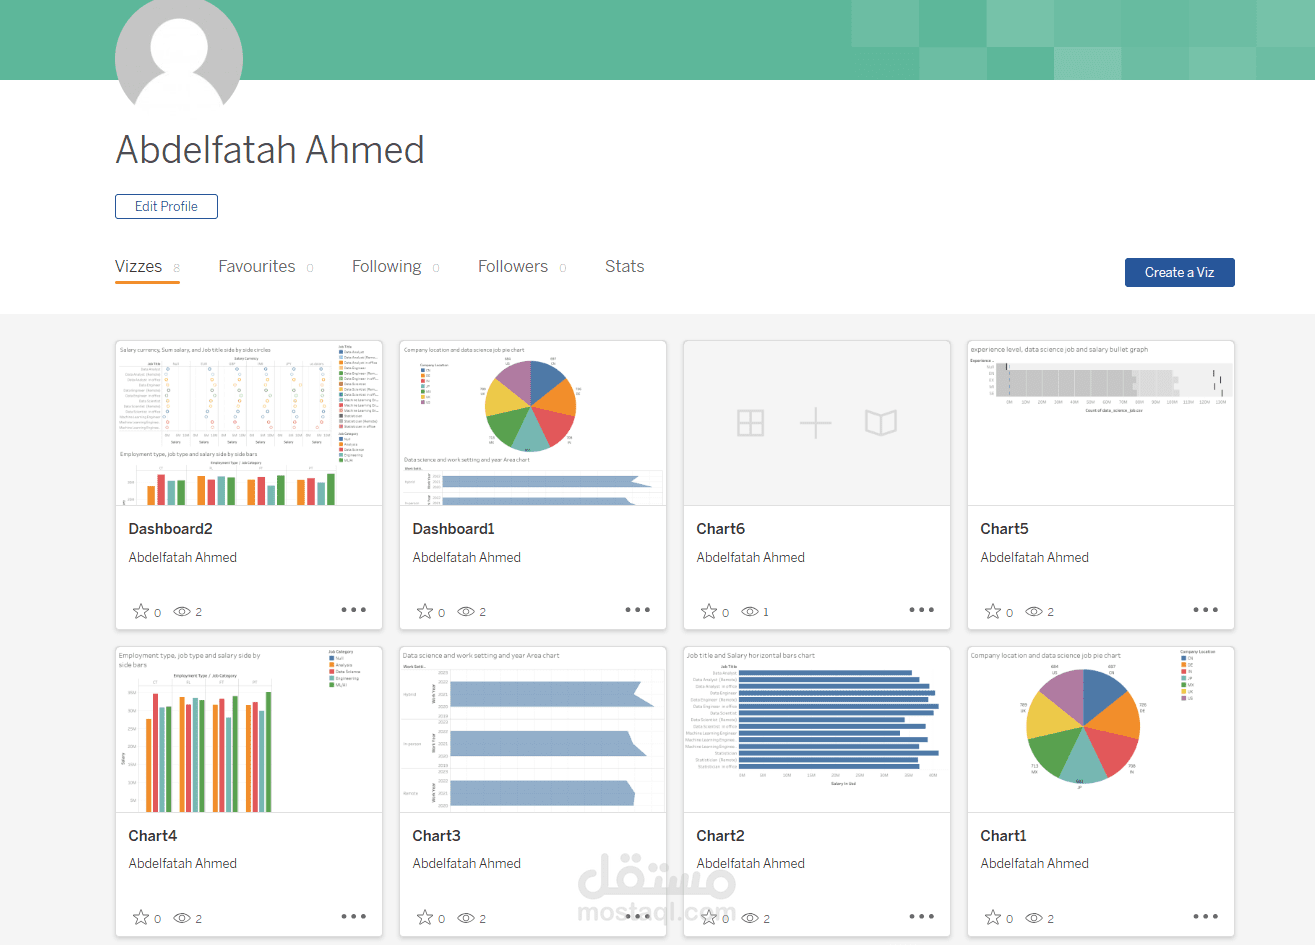Click author Abdelfatah Ahmed under Dashboard2

[x=182, y=558]
